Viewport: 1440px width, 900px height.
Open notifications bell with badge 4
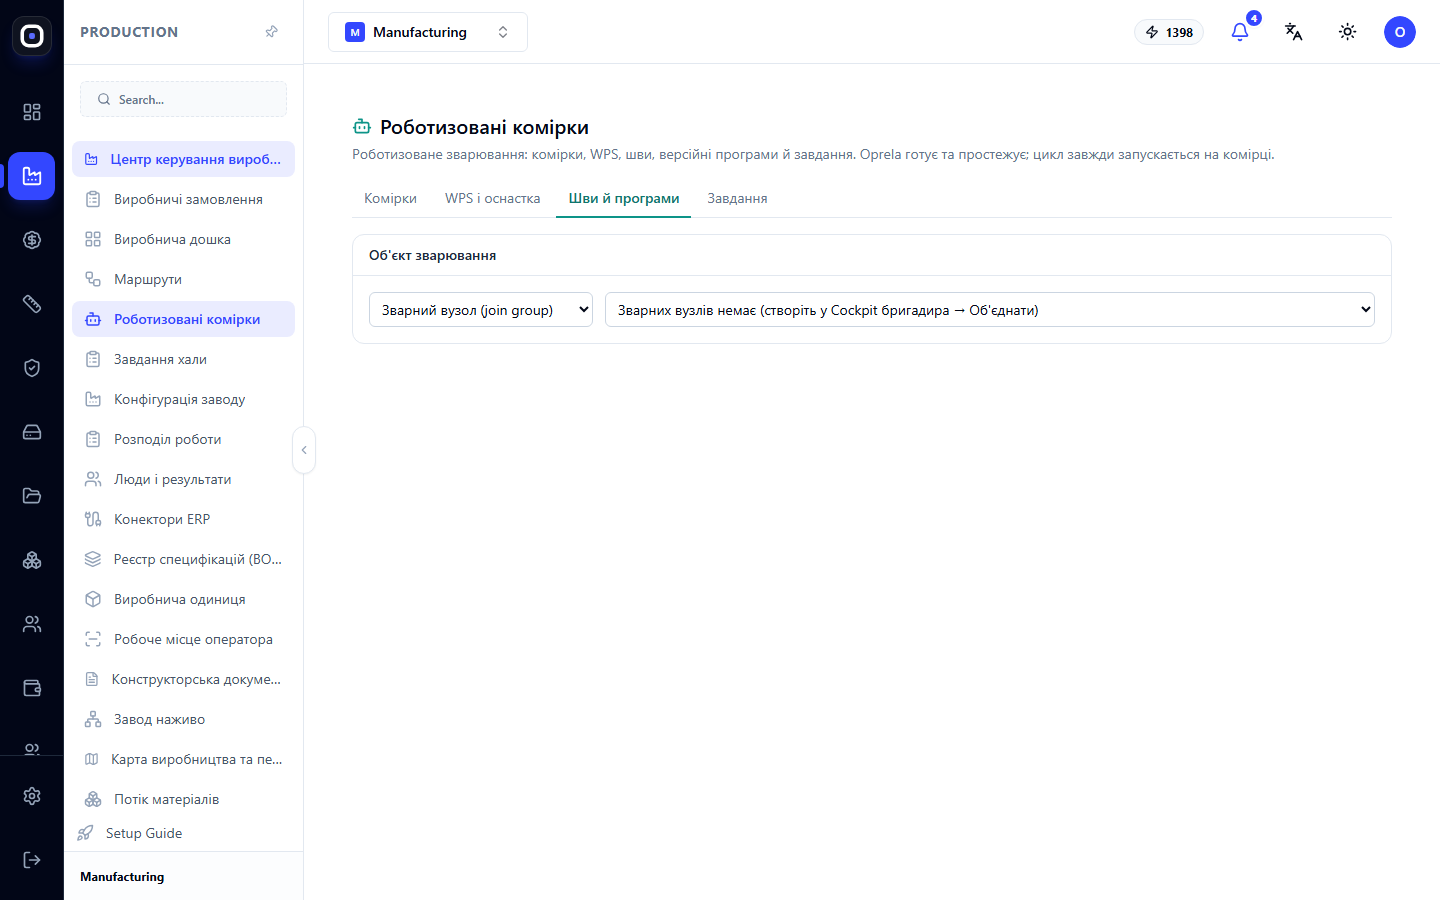pyautogui.click(x=1240, y=32)
